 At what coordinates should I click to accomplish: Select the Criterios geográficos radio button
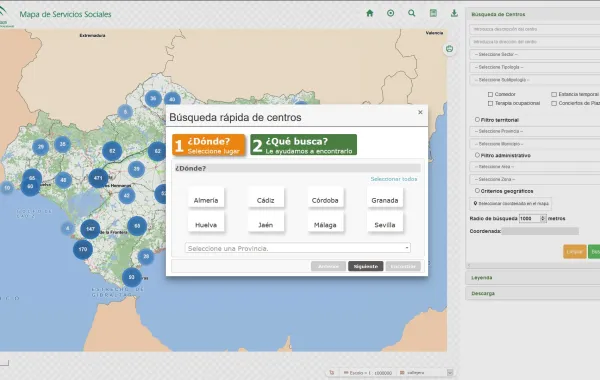coord(477,190)
